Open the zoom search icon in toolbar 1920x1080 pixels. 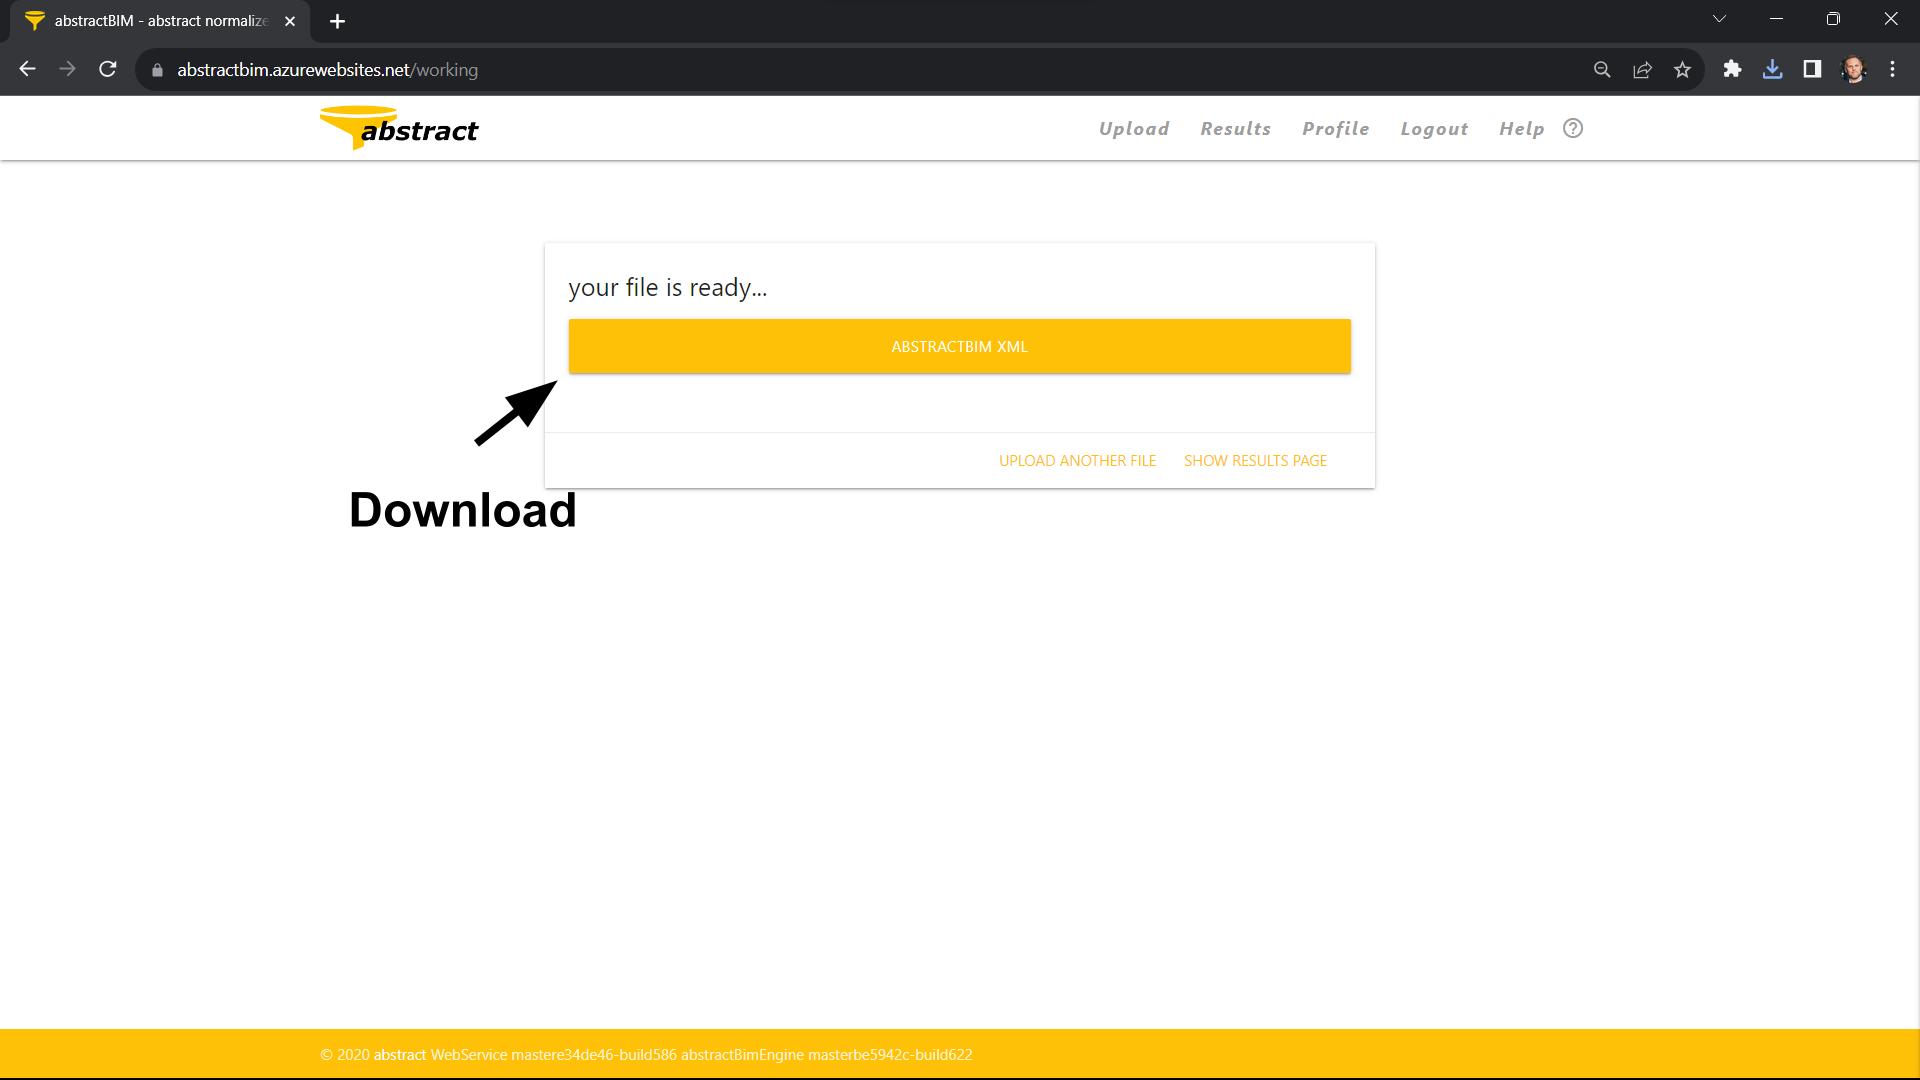[1602, 69]
